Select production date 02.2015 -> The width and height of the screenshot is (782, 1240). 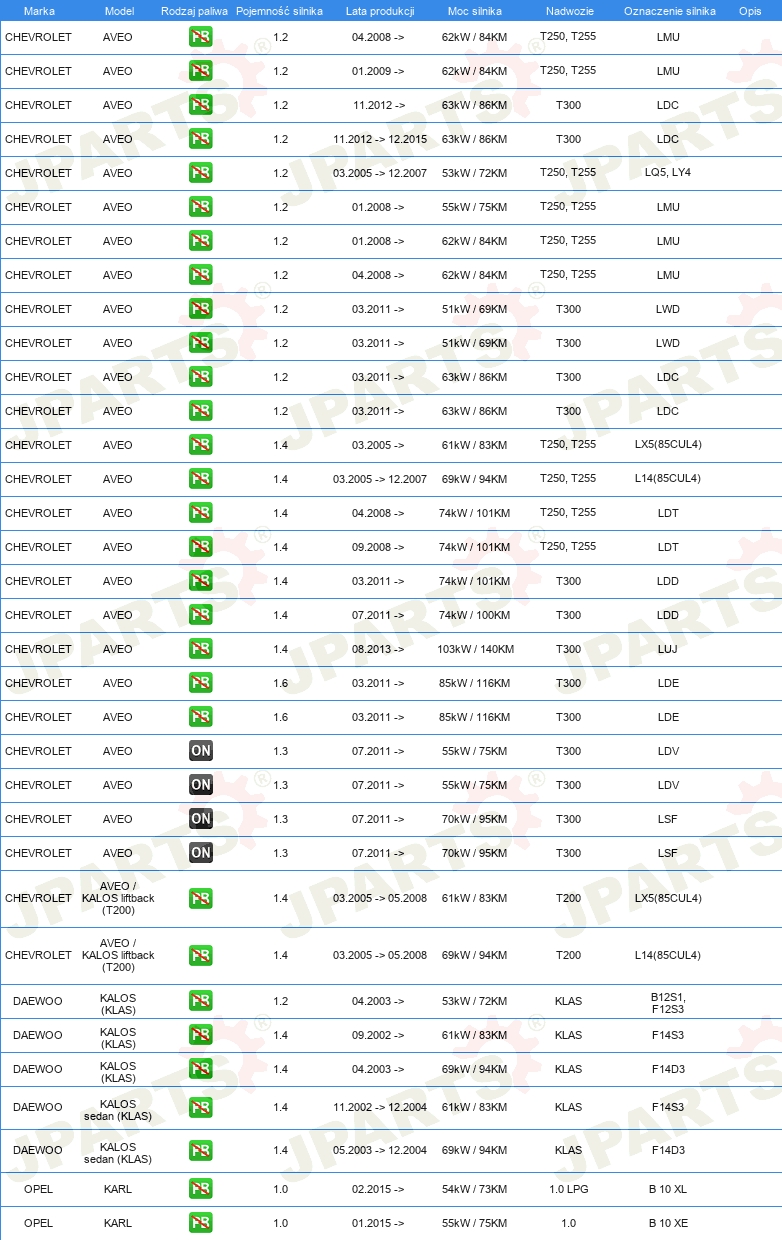(x=378, y=1189)
